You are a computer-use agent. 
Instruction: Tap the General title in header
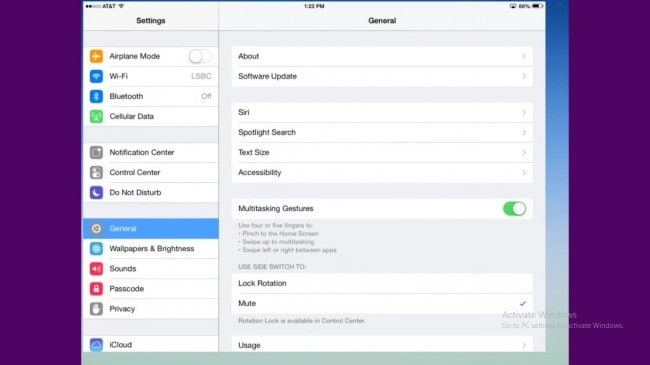pyautogui.click(x=382, y=20)
